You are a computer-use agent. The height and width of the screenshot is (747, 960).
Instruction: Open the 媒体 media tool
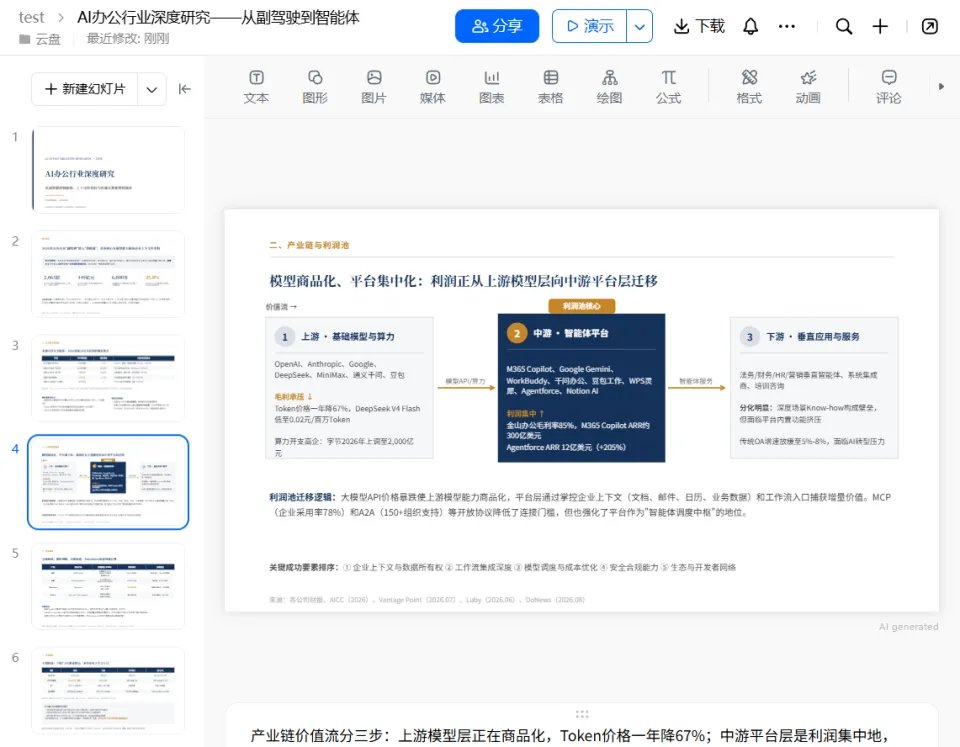coord(432,87)
